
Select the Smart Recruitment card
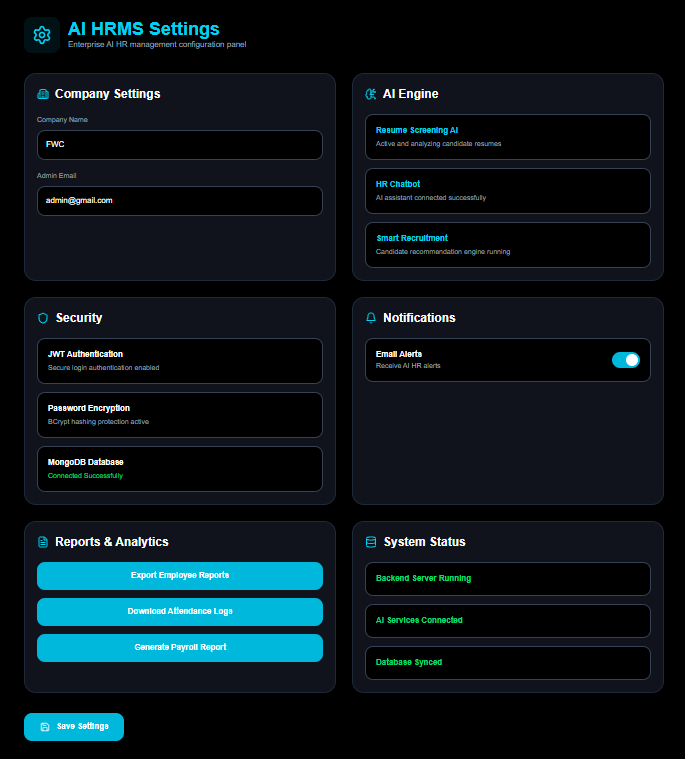click(x=508, y=245)
